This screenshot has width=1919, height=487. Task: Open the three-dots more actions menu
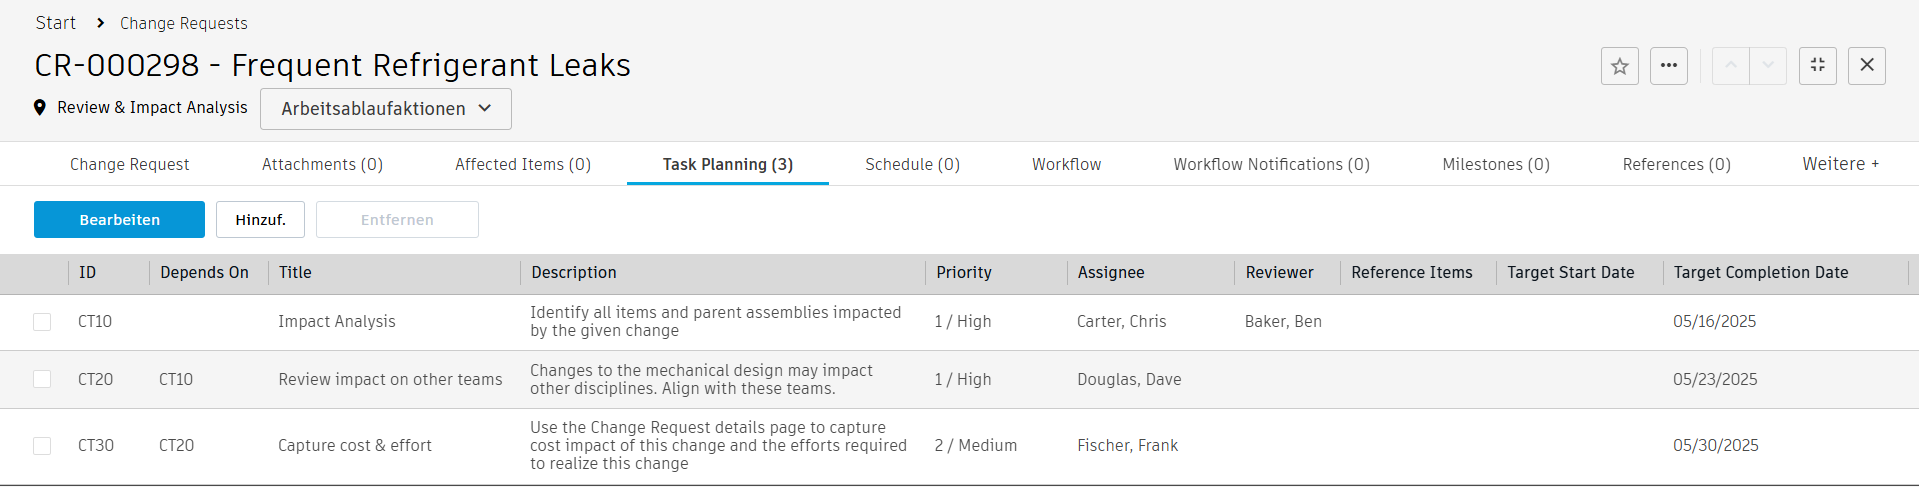click(x=1668, y=66)
